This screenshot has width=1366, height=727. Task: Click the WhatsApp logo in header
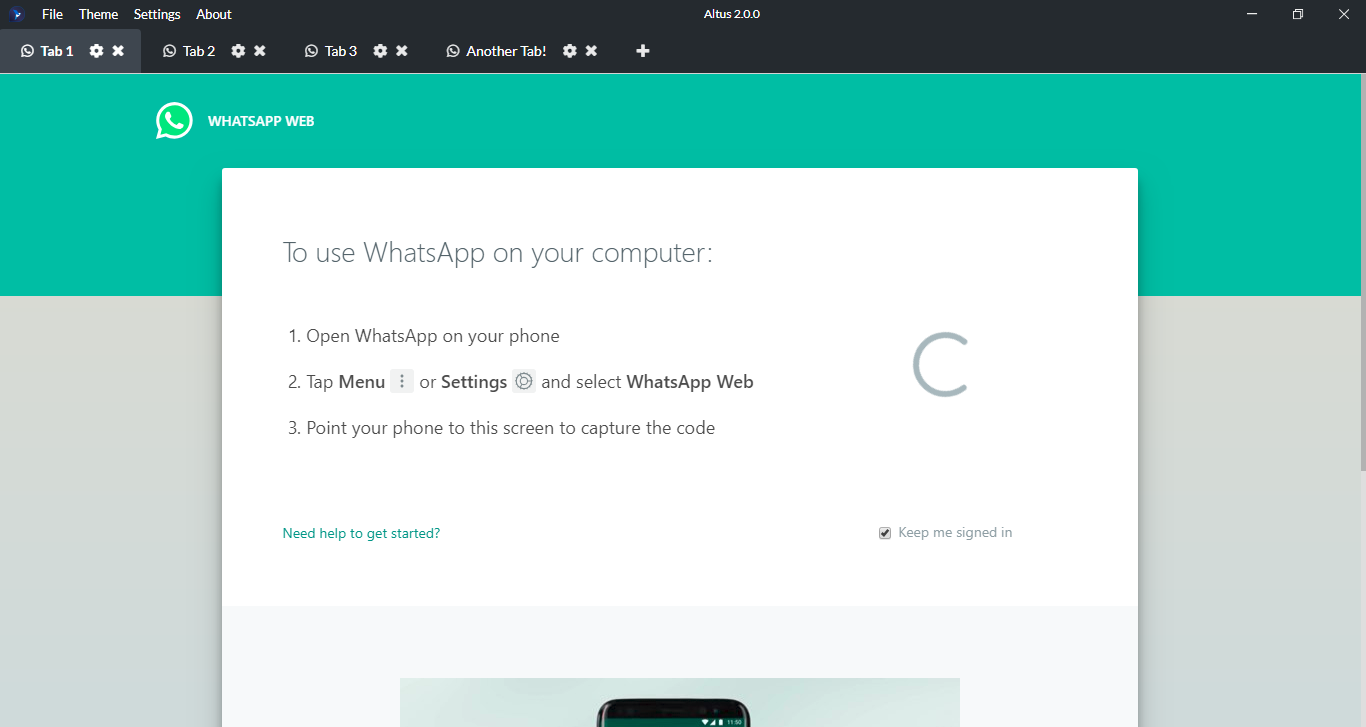[174, 121]
